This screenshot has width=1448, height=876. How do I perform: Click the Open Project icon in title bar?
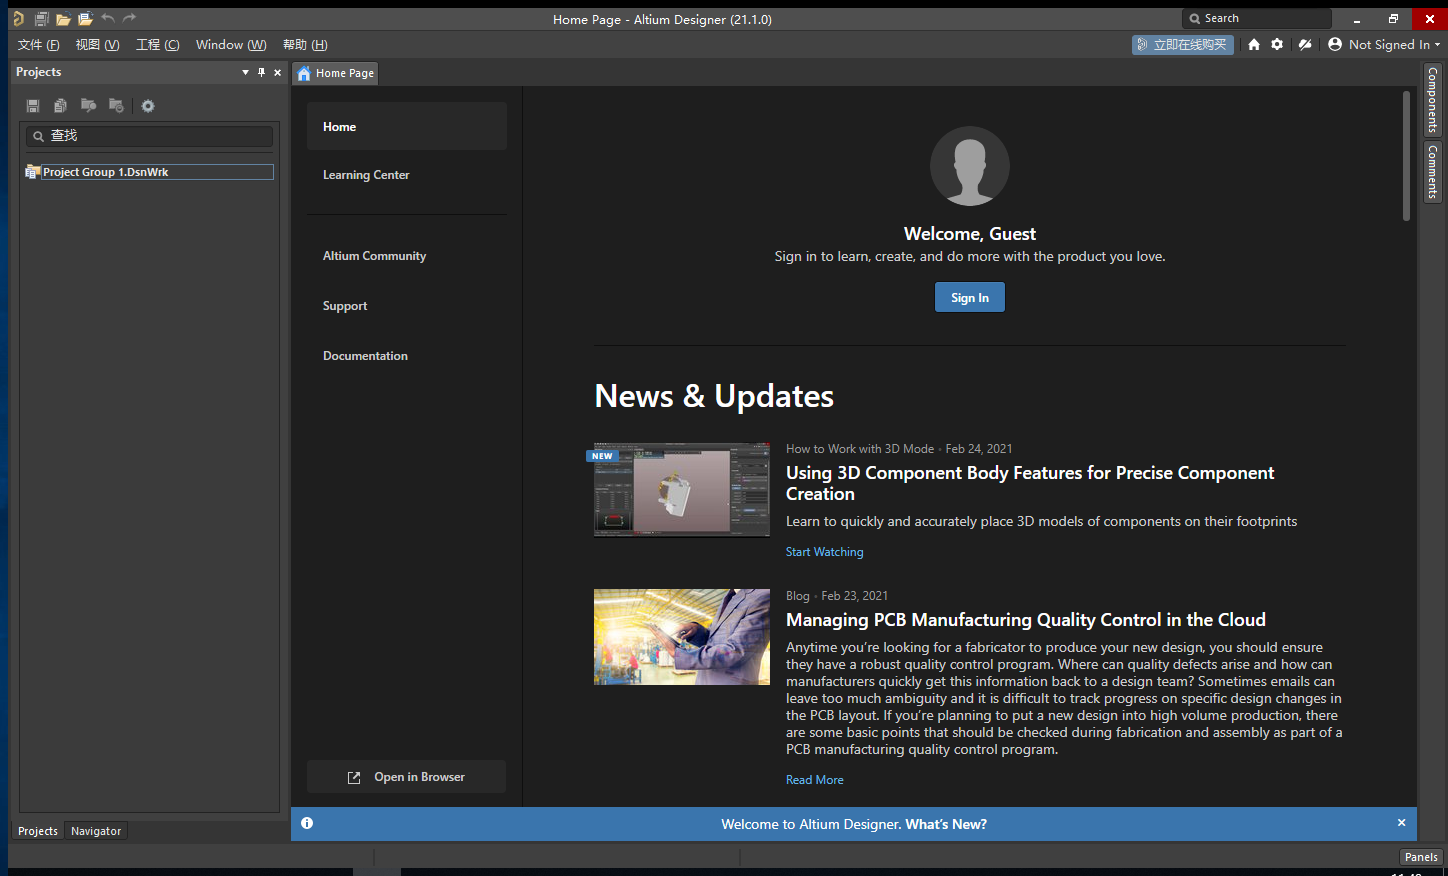tap(85, 19)
